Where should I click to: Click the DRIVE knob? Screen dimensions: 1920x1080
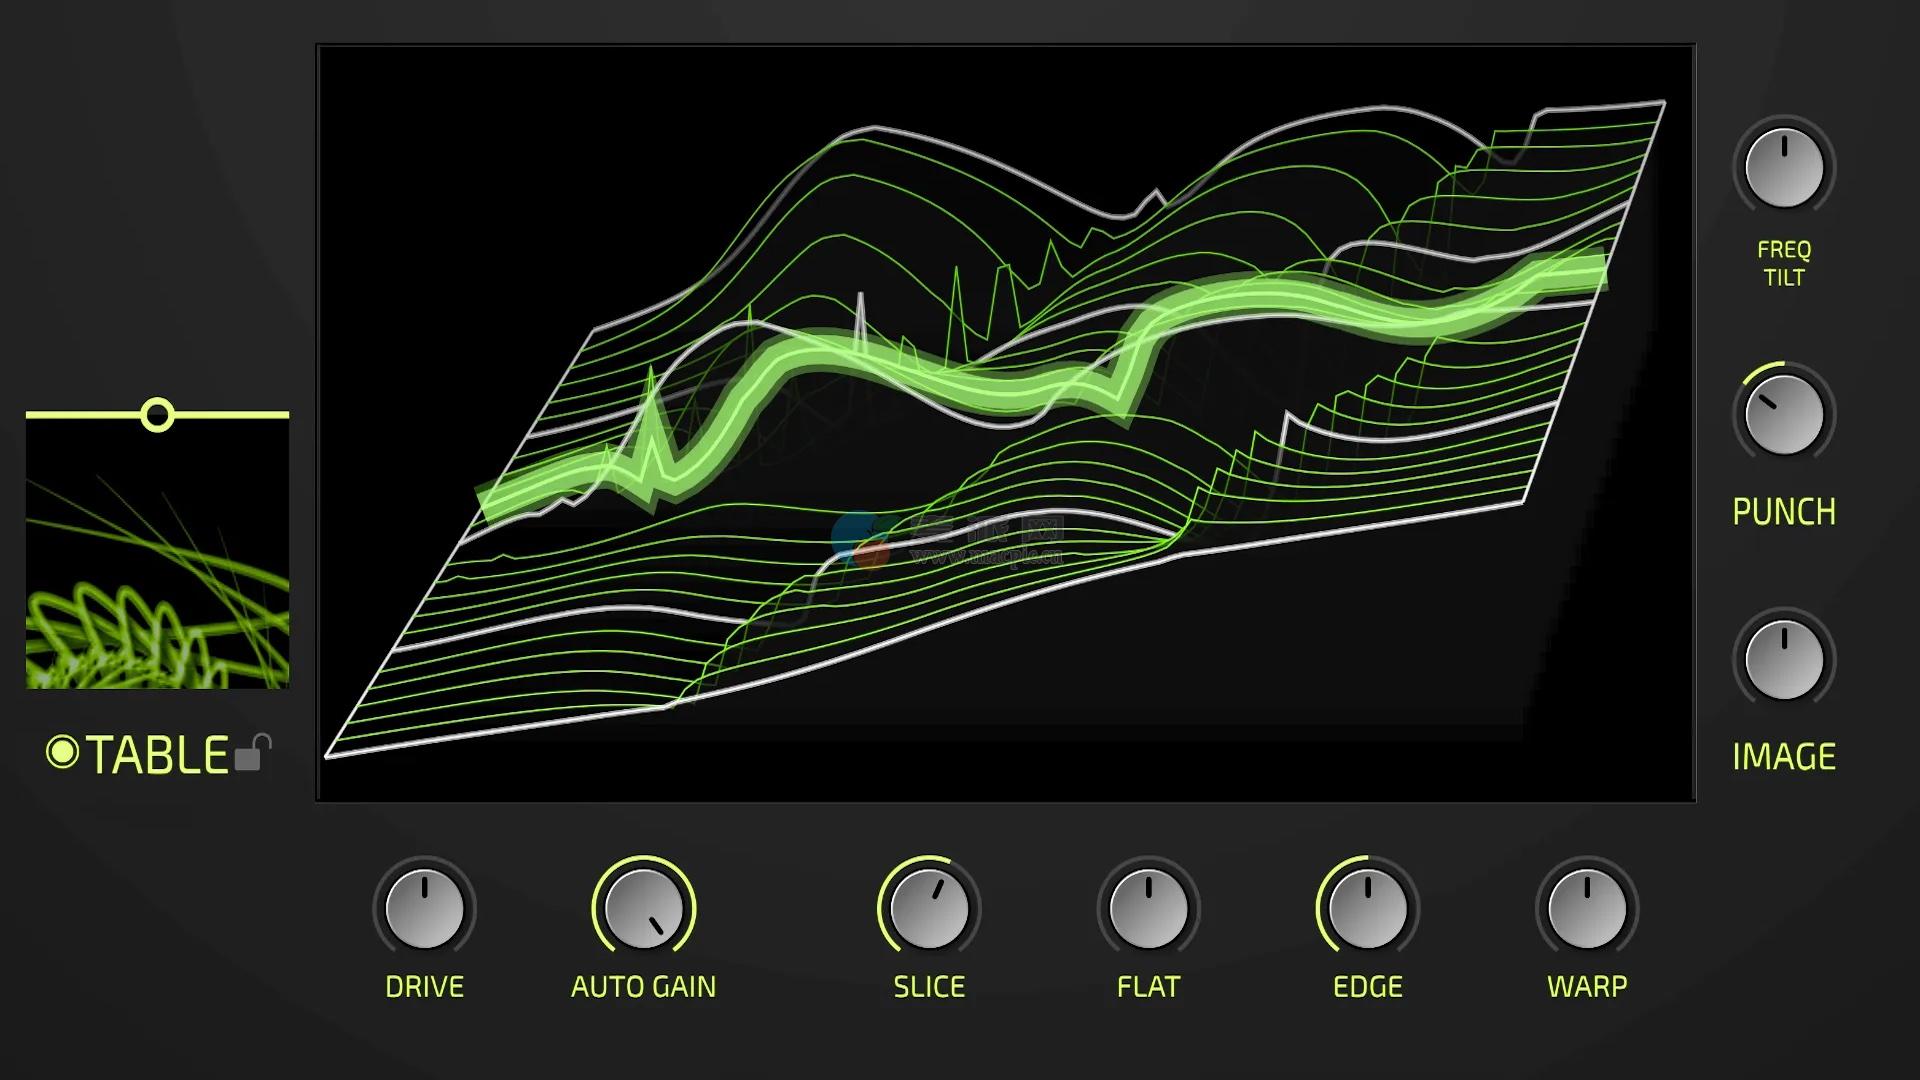click(x=424, y=909)
